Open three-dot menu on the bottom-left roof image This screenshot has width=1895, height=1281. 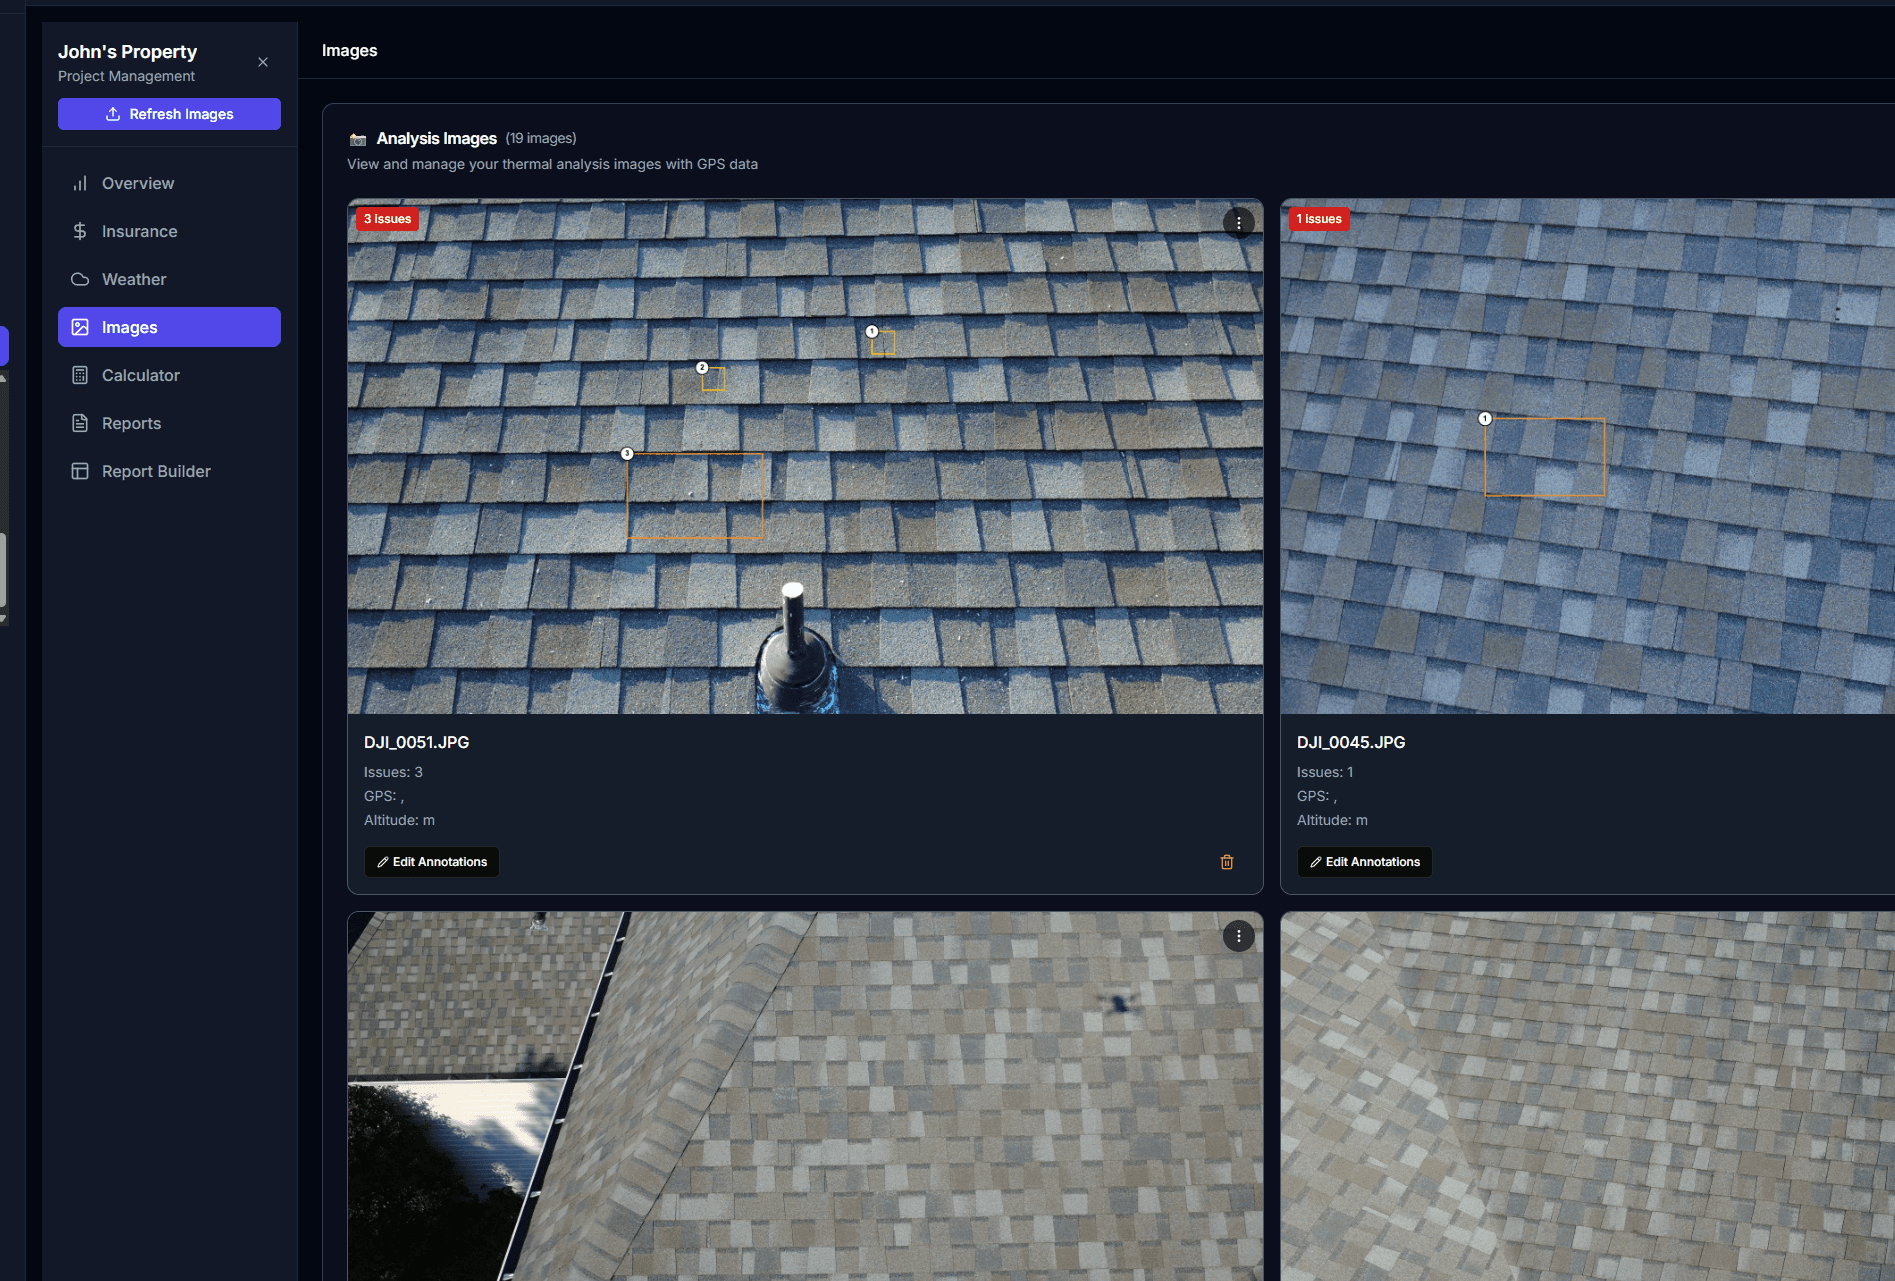tap(1238, 936)
